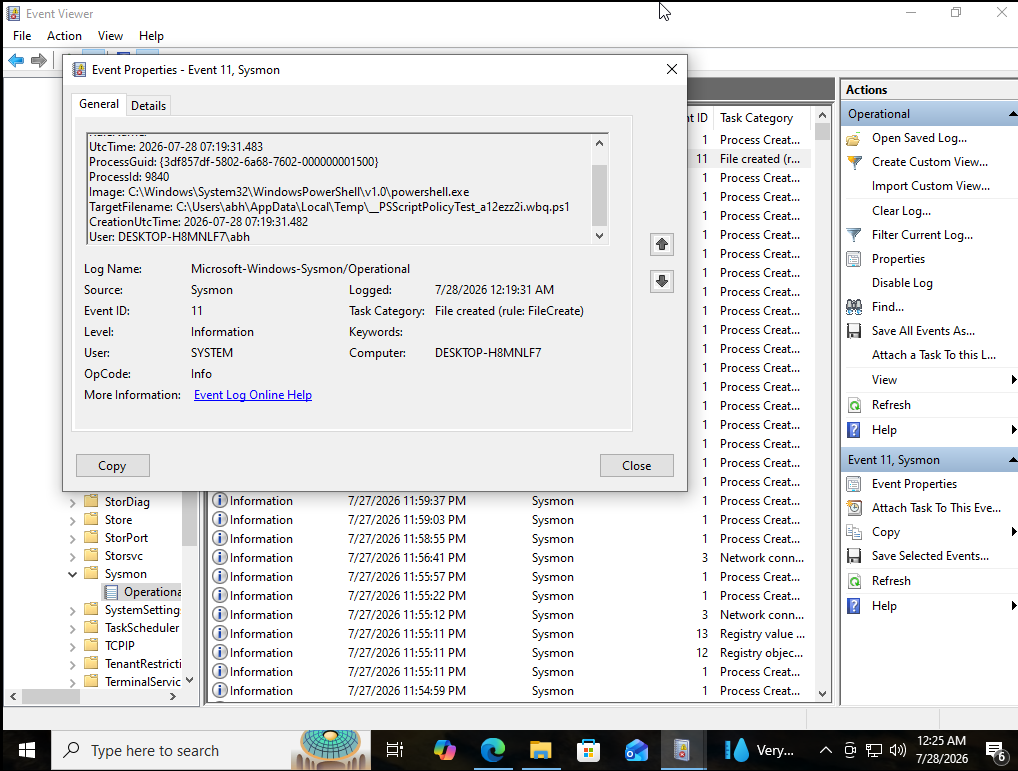The height and width of the screenshot is (771, 1018).
Task: Open the File menu
Action: (x=22, y=36)
